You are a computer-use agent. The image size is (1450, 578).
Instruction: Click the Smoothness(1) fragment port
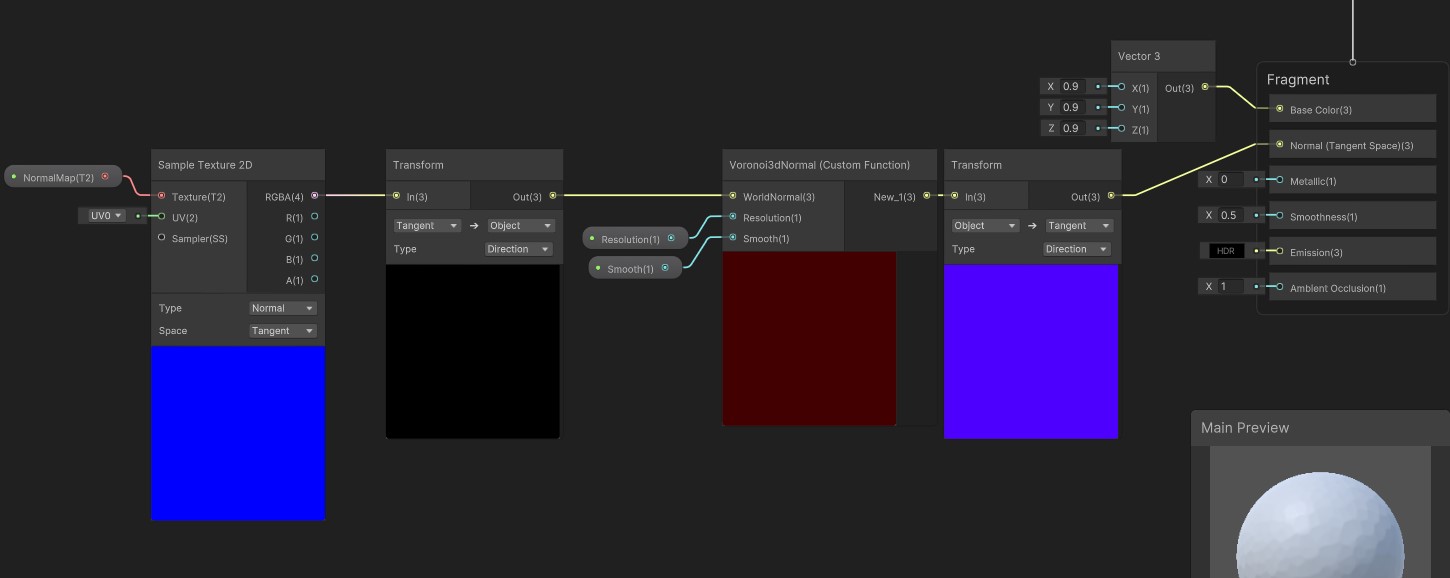[x=1279, y=216]
